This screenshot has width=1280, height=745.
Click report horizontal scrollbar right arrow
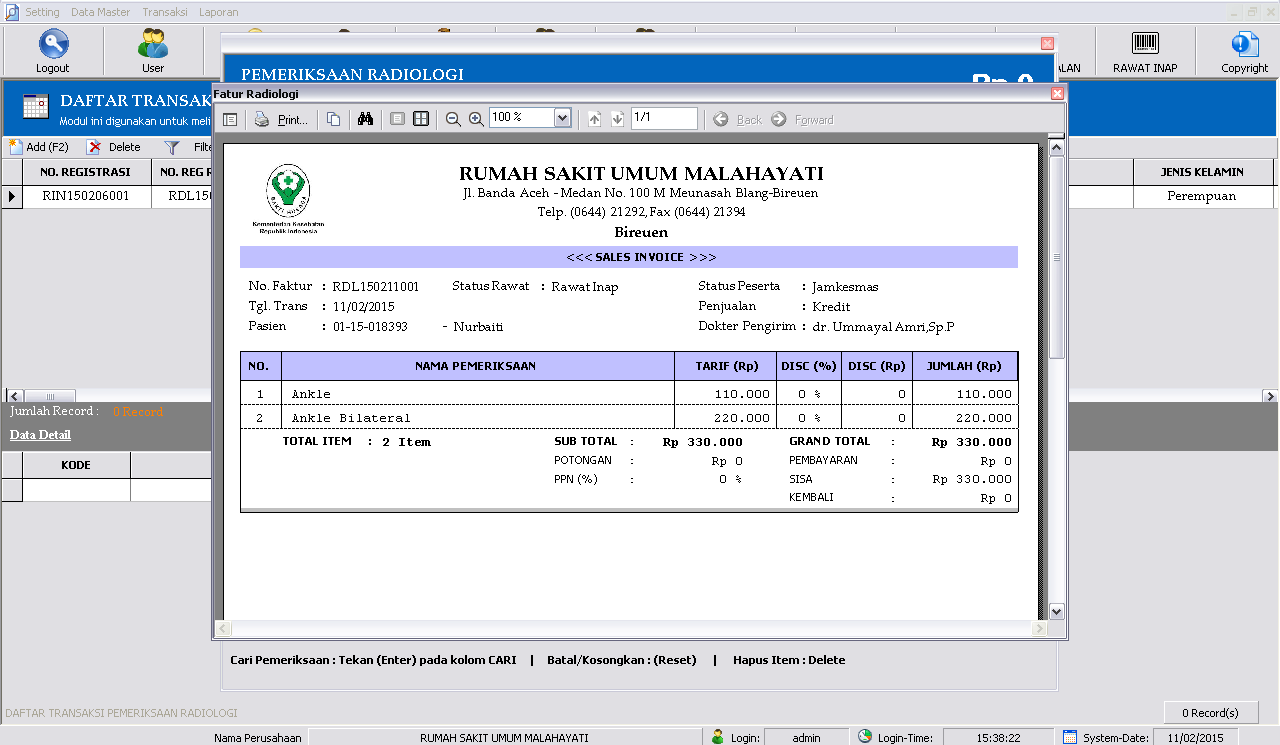(x=1039, y=629)
